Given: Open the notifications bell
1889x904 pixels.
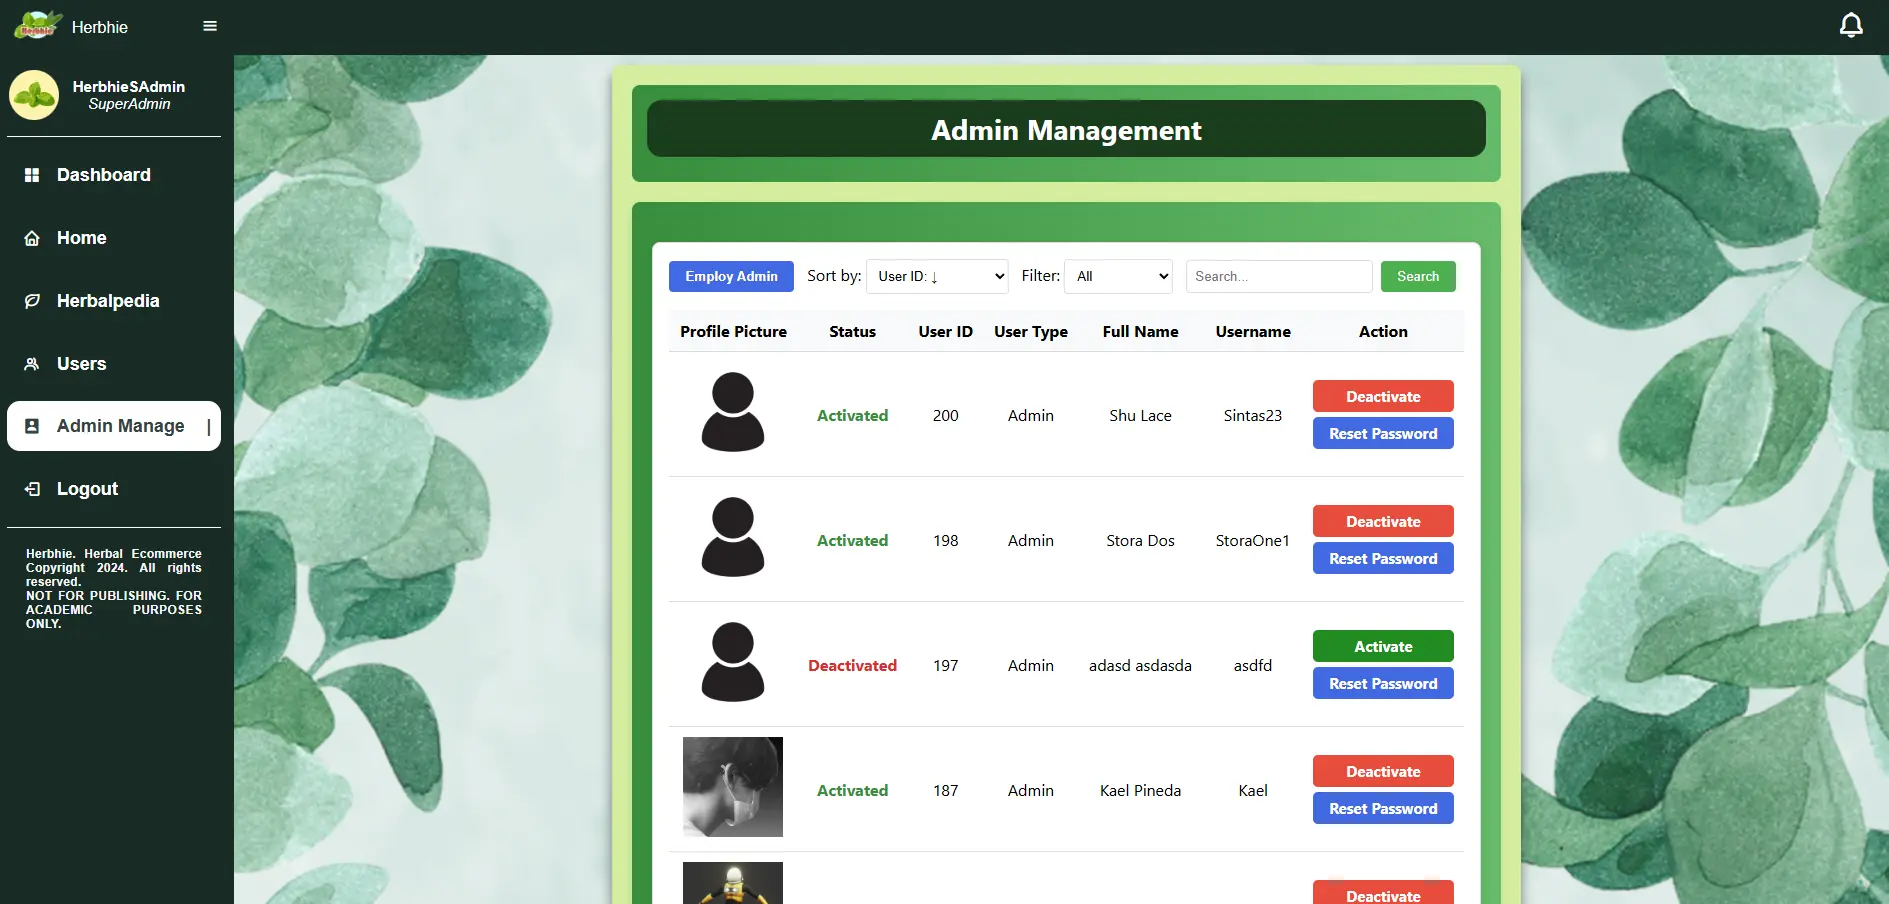Looking at the screenshot, I should tap(1851, 25).
